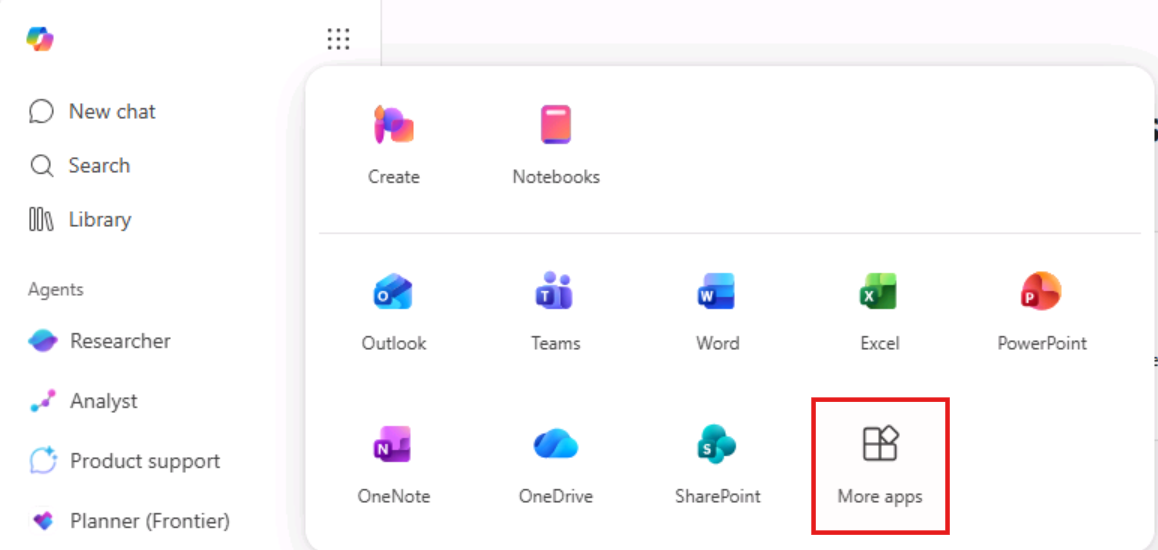Launch PowerPoint from the app panel
1158x550 pixels.
click(1042, 312)
